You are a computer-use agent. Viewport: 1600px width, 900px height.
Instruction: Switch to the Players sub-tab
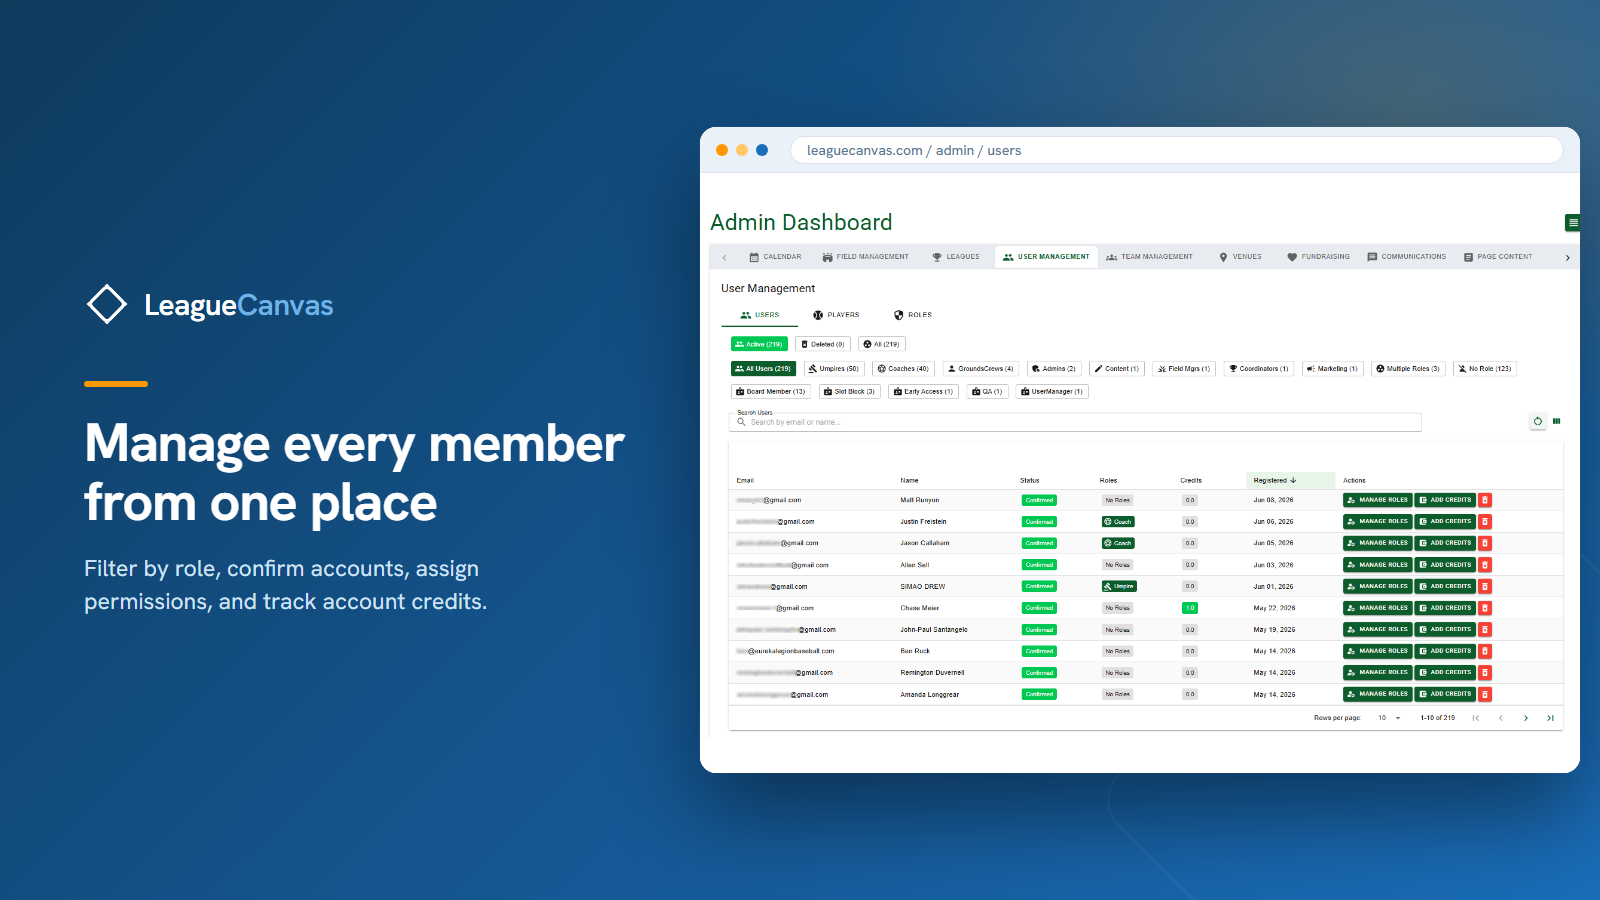pos(836,315)
